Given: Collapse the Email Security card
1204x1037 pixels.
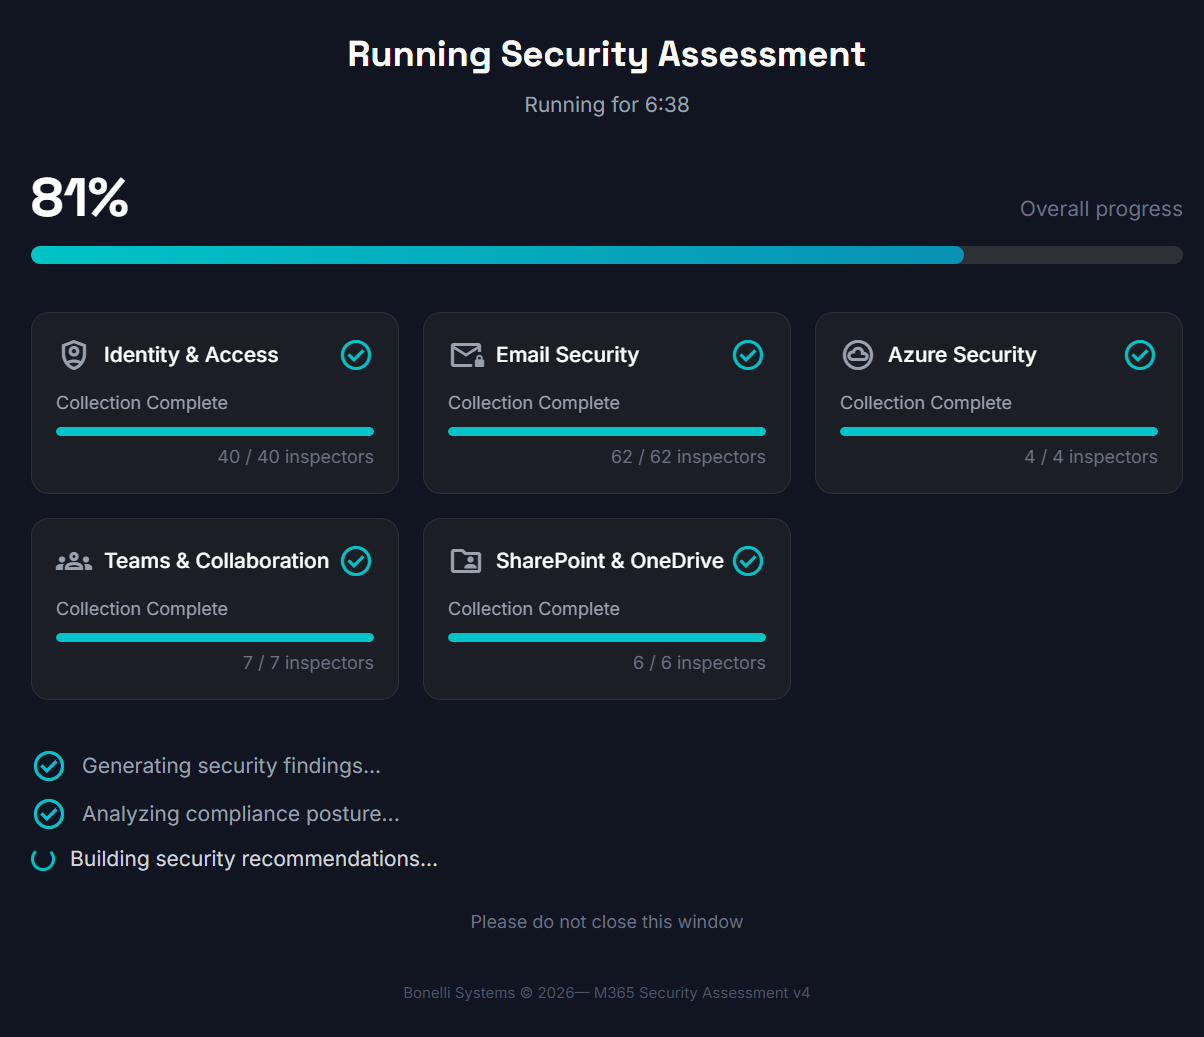Looking at the screenshot, I should point(607,402).
